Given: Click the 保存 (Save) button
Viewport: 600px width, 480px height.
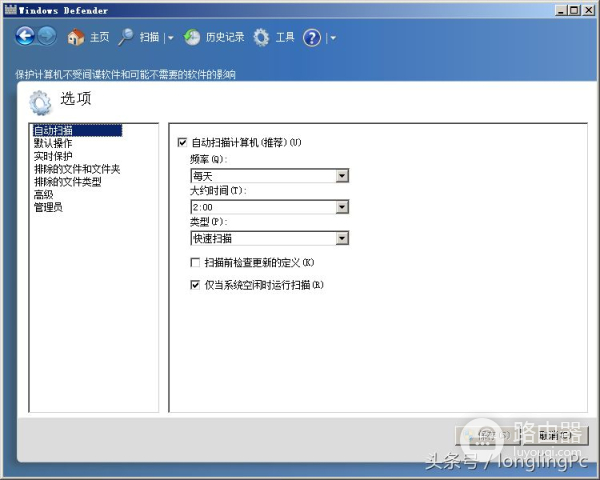Looking at the screenshot, I should click(x=487, y=435).
